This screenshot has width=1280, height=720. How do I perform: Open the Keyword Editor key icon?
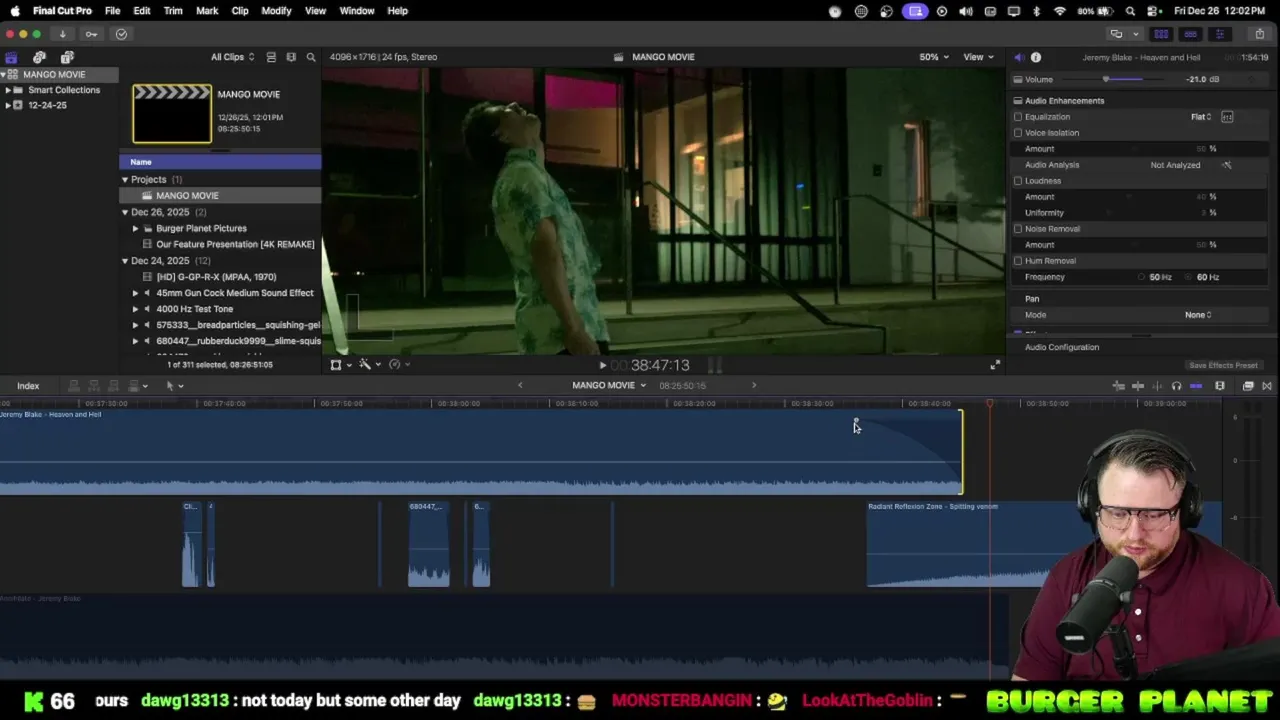click(x=91, y=34)
